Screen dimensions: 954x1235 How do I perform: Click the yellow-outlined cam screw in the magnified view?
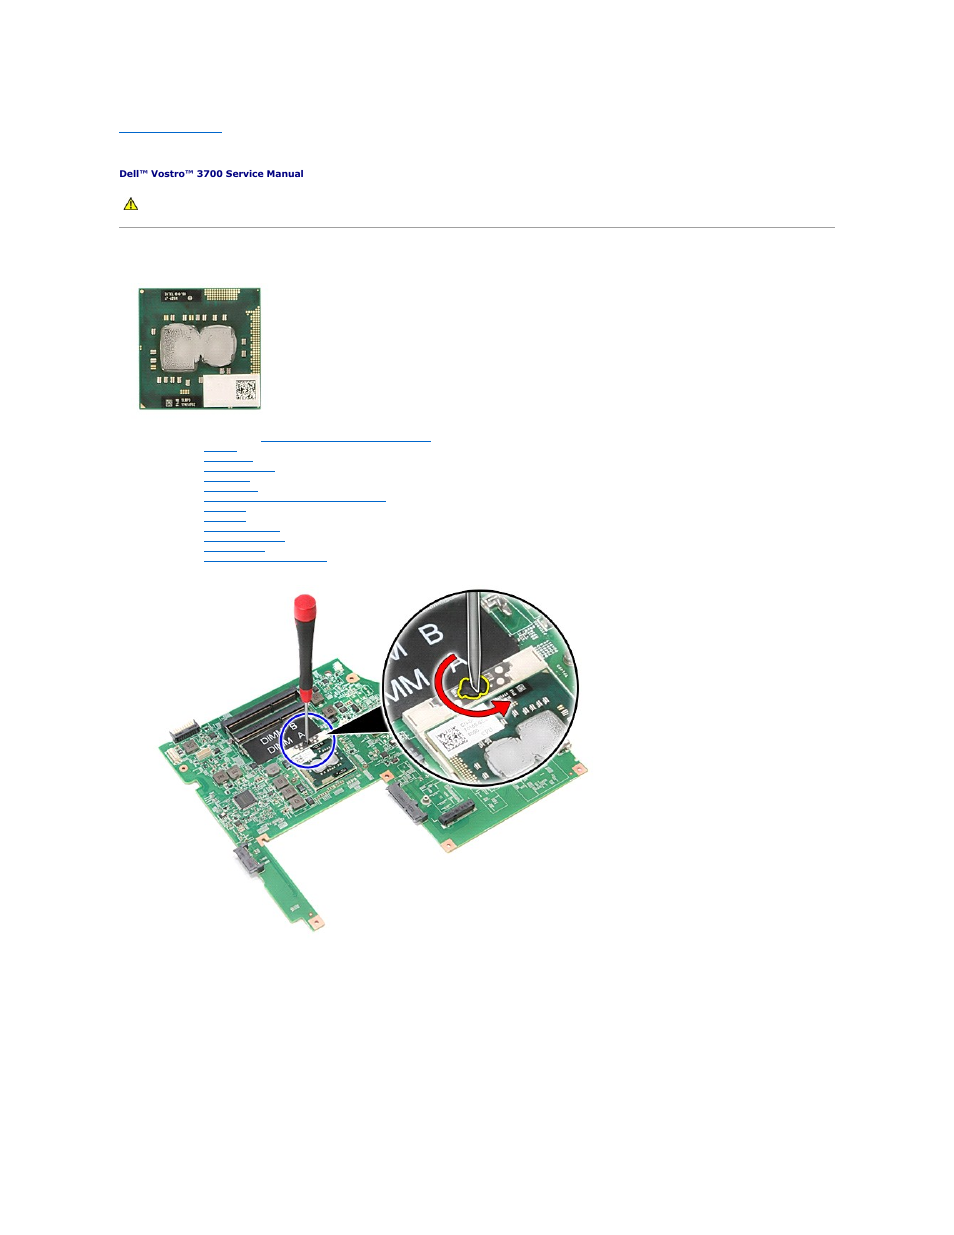click(x=470, y=686)
